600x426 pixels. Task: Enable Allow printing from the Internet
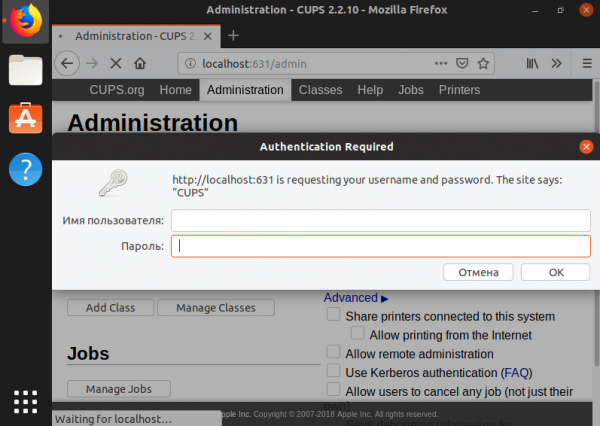[358, 333]
